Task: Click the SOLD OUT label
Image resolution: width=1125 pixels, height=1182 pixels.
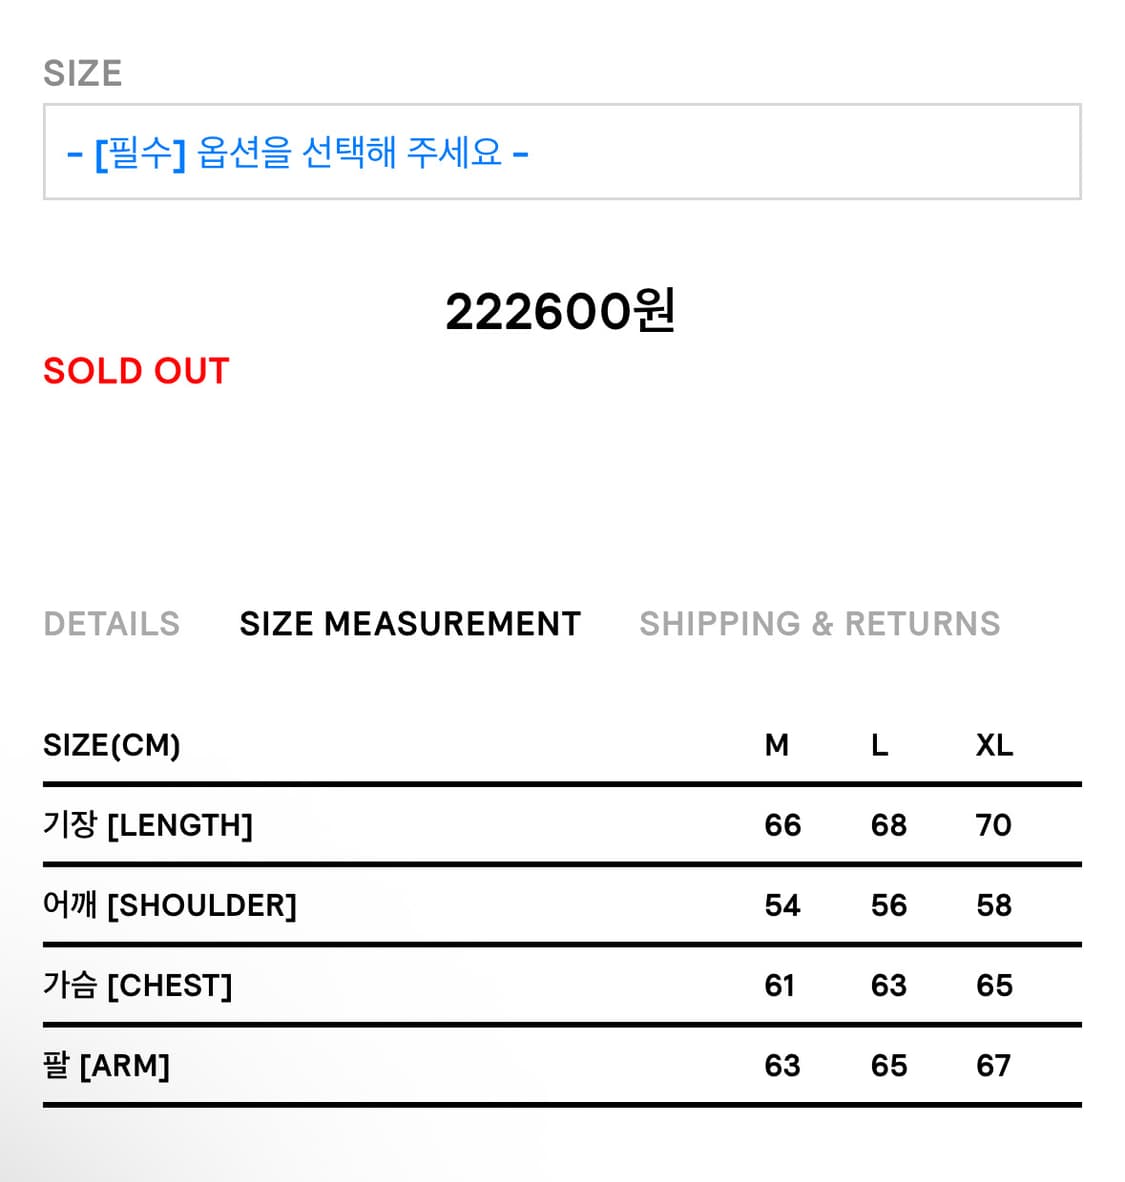Action: 134,370
